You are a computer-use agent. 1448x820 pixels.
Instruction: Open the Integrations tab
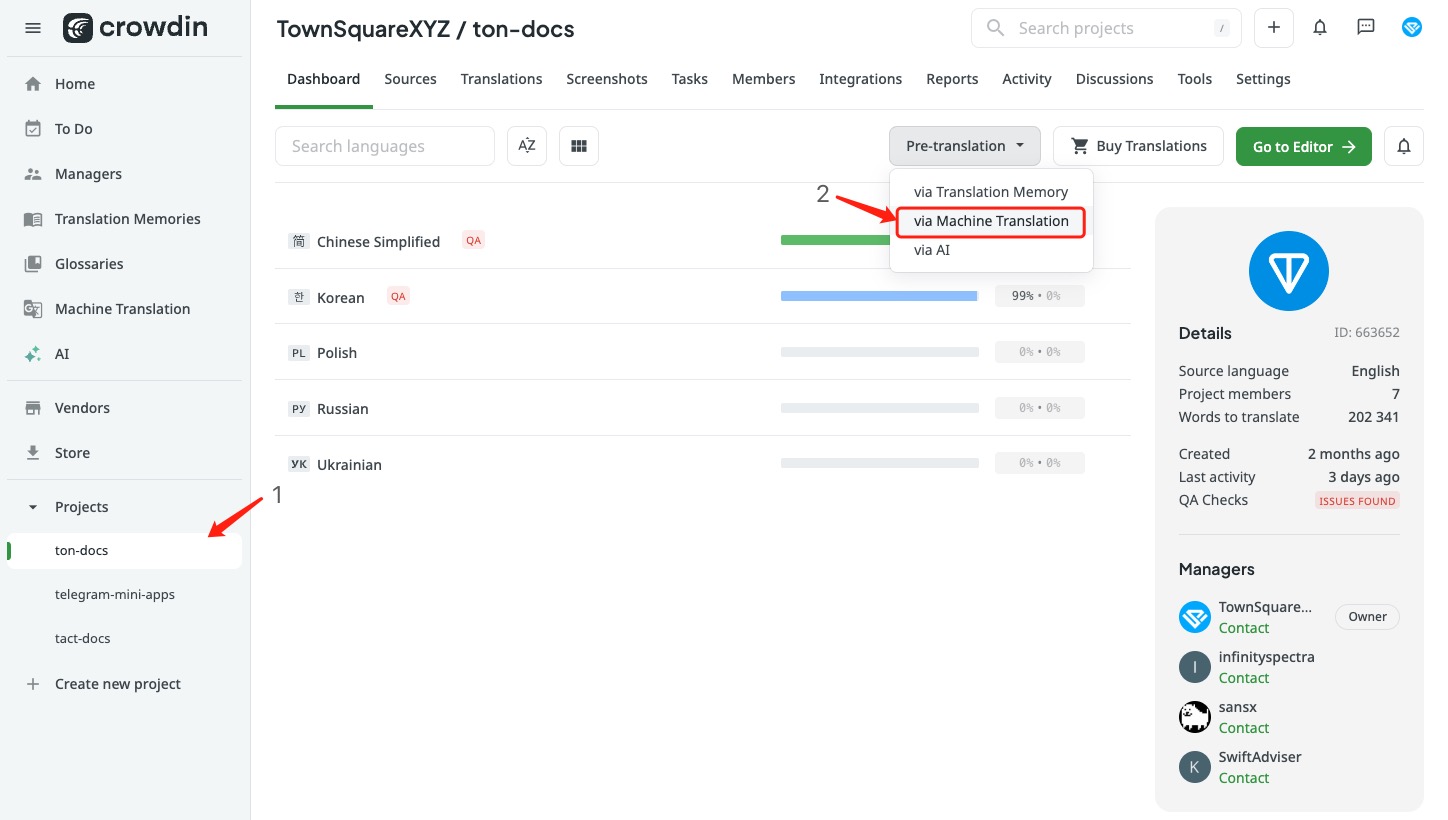(861, 79)
